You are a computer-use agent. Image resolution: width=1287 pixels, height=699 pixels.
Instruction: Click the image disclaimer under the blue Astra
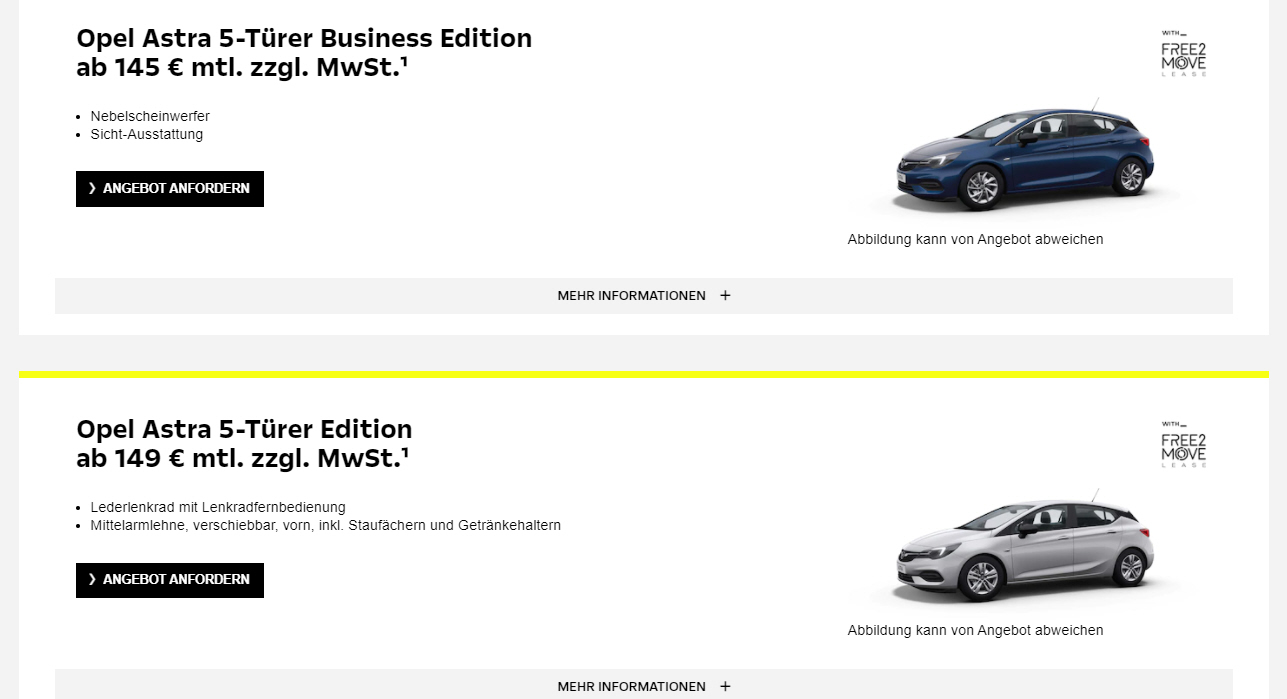[x=975, y=239]
